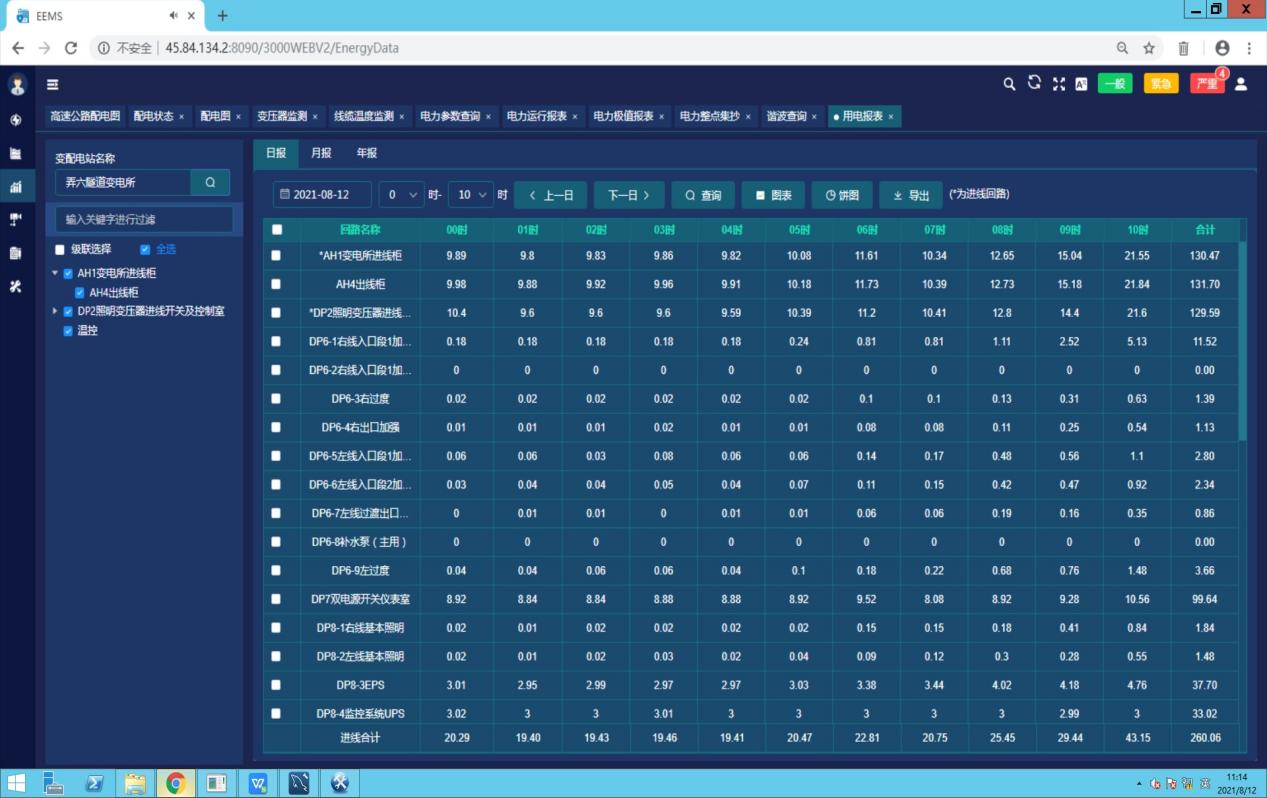This screenshot has height=798, width=1267.
Task: Click the lightning bolt sidebar icon
Action: 16,120
